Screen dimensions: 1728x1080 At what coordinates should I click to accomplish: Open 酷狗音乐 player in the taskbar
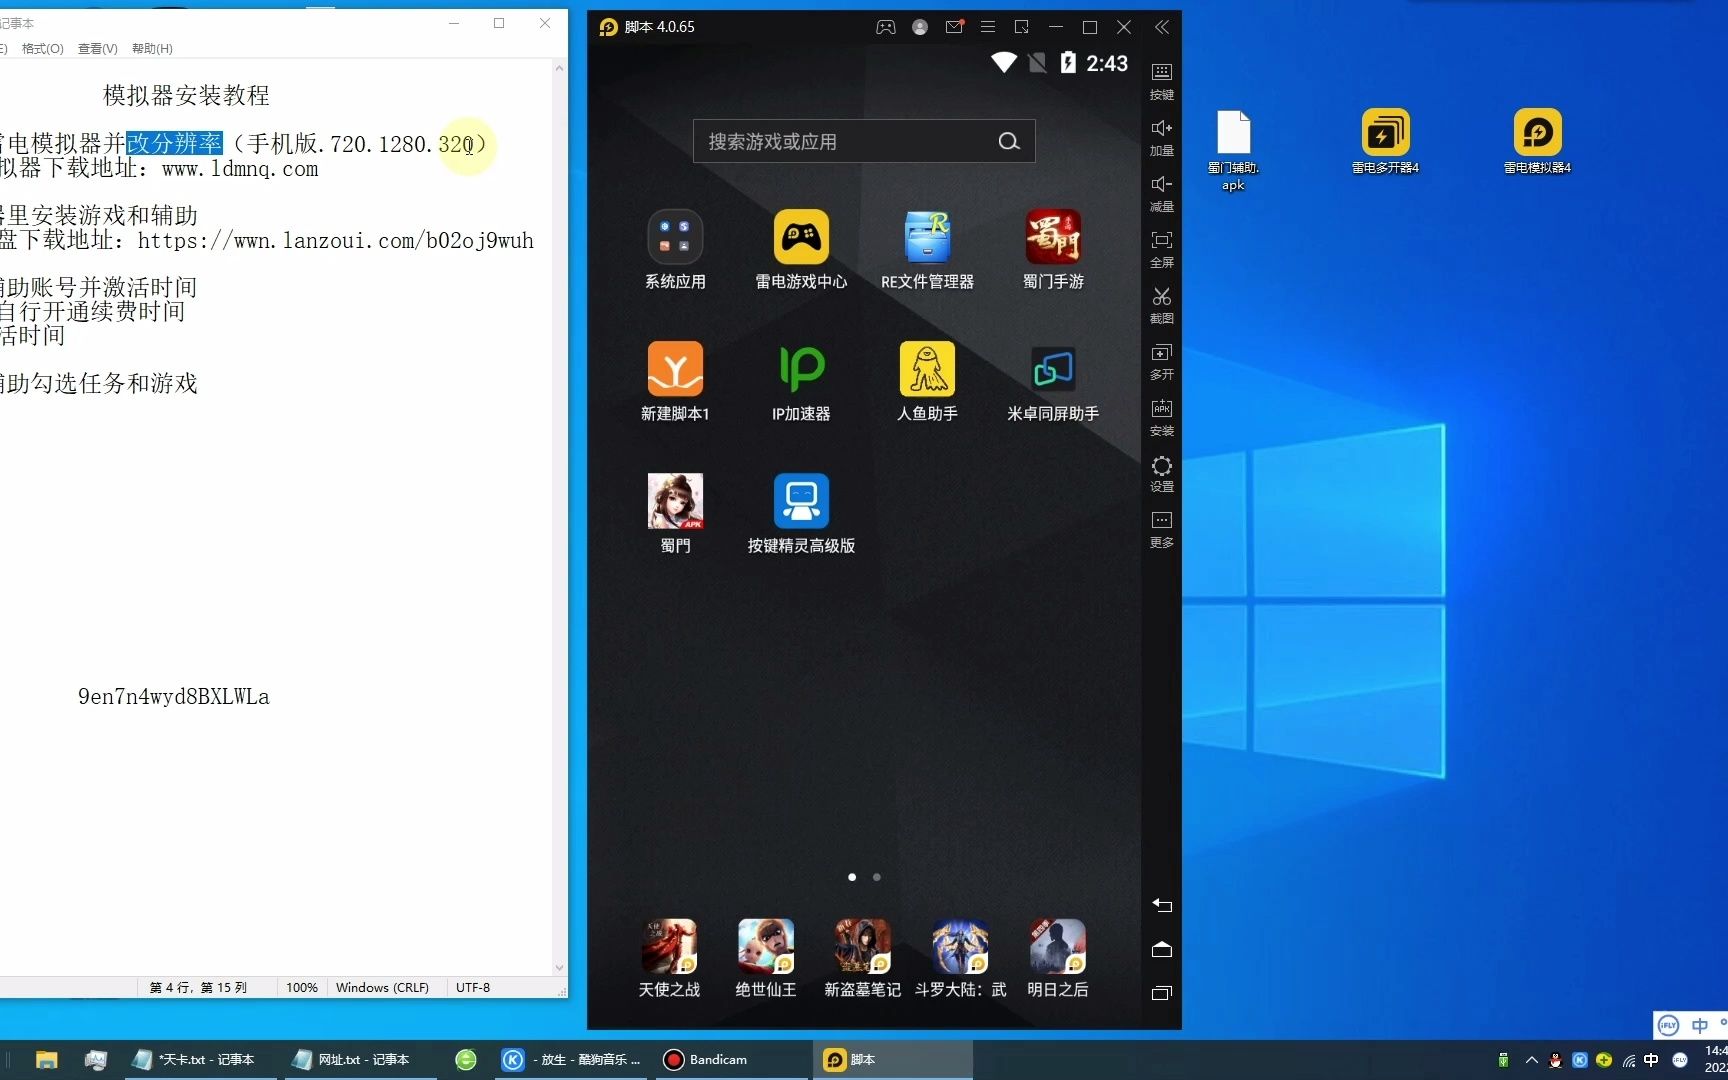(x=572, y=1060)
